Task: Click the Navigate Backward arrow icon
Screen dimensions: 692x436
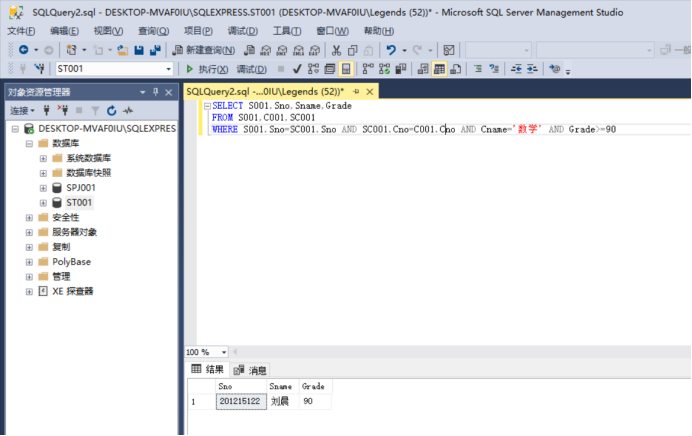Action: click(x=23, y=50)
